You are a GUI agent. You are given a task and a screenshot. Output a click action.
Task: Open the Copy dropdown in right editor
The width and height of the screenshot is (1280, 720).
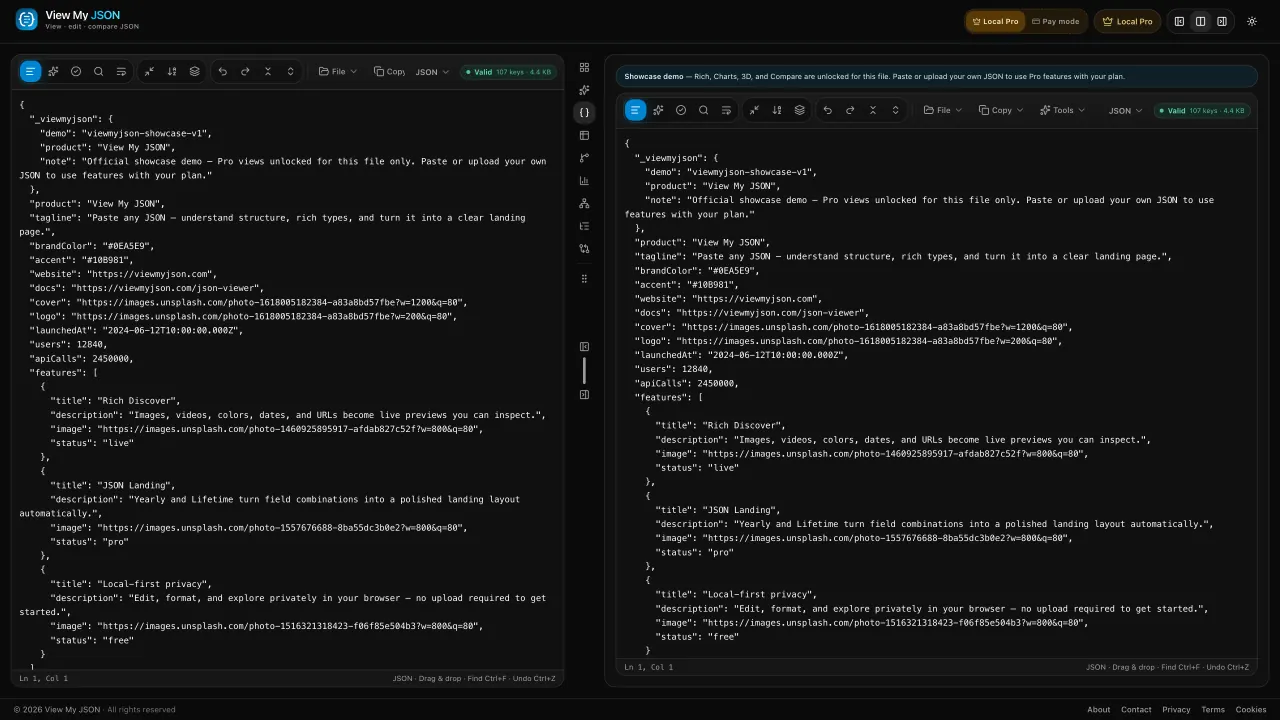pyautogui.click(x=1001, y=110)
